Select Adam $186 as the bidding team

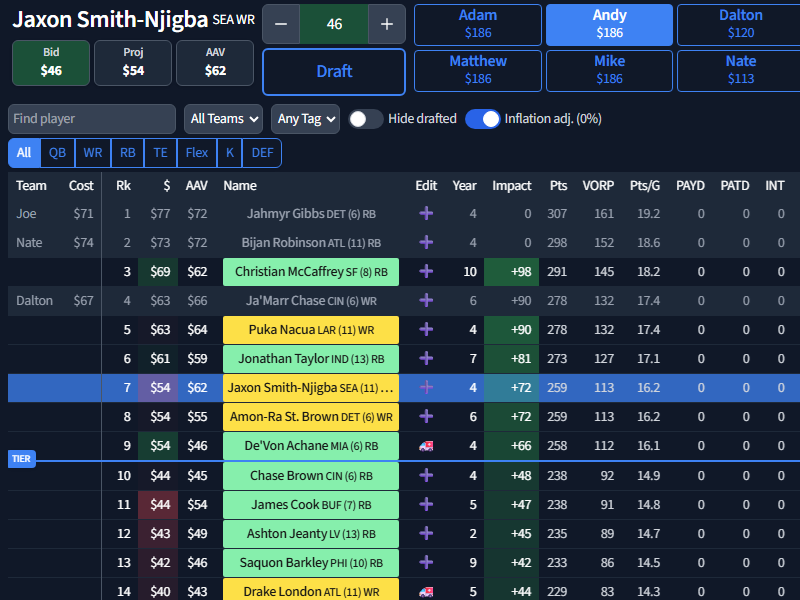coord(478,24)
